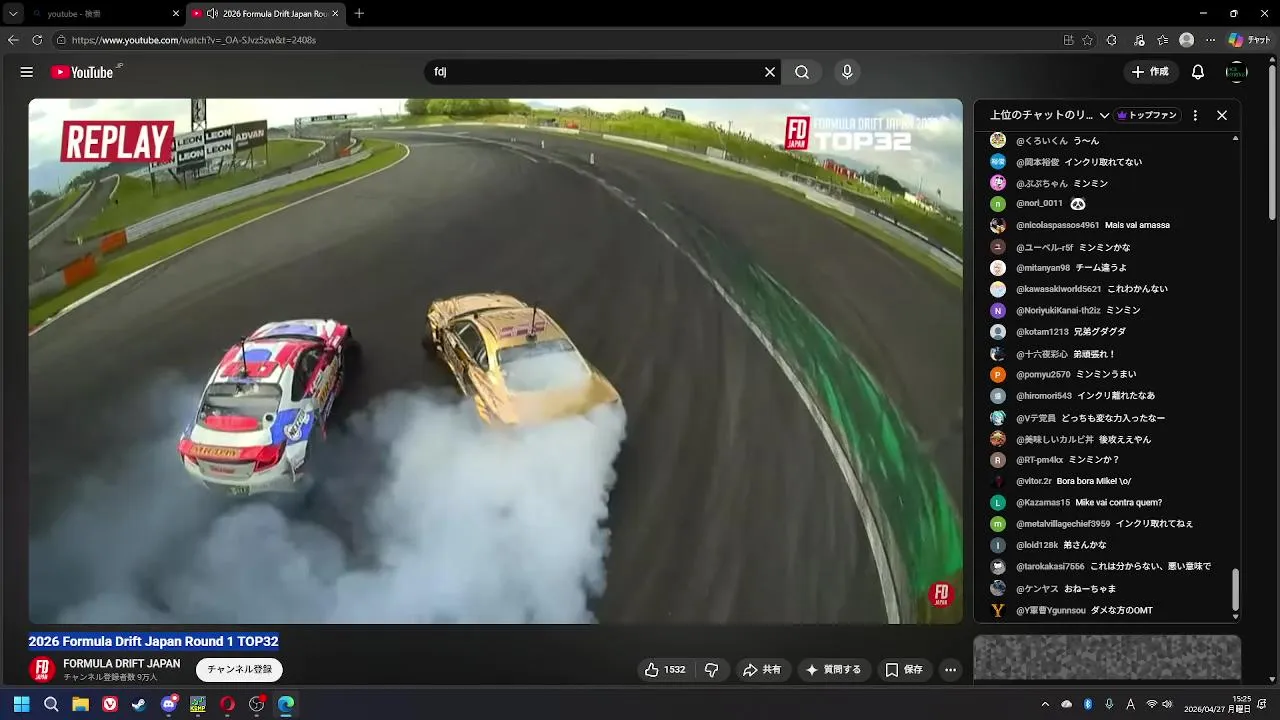Open Steam from the taskbar
The width and height of the screenshot is (1280, 720).
click(x=139, y=704)
